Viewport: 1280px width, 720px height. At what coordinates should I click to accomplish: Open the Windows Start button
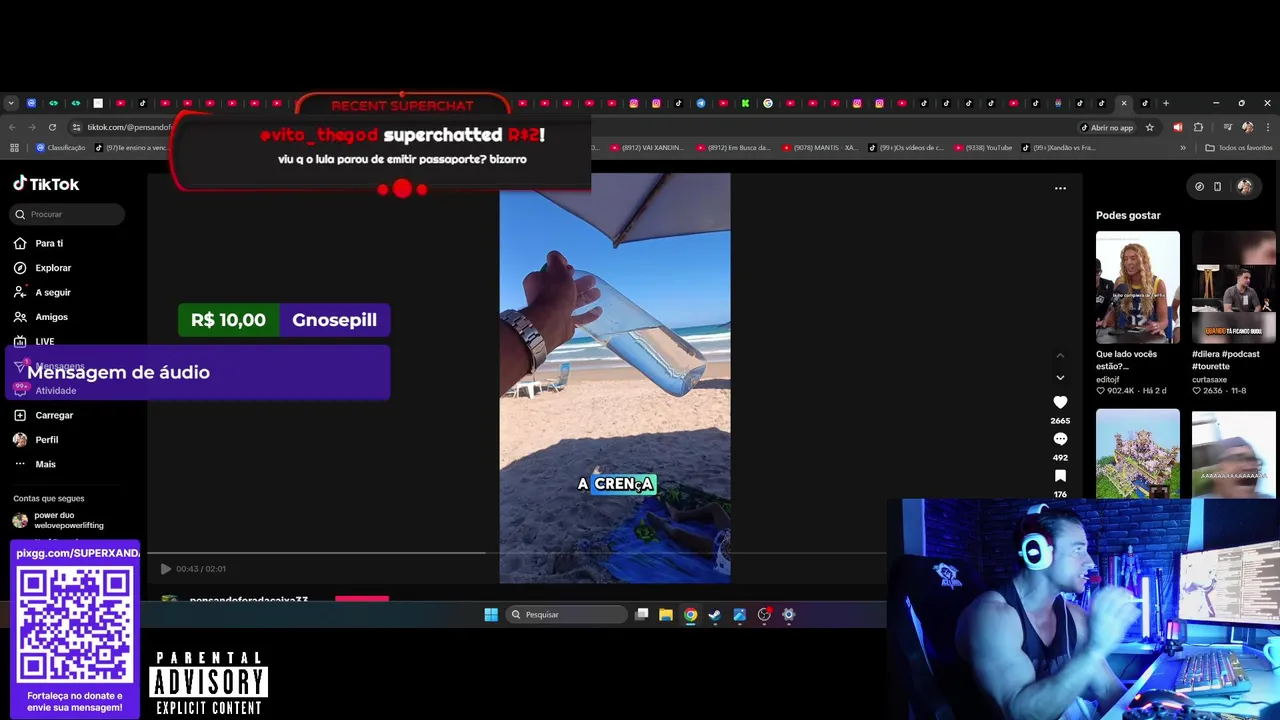(491, 614)
